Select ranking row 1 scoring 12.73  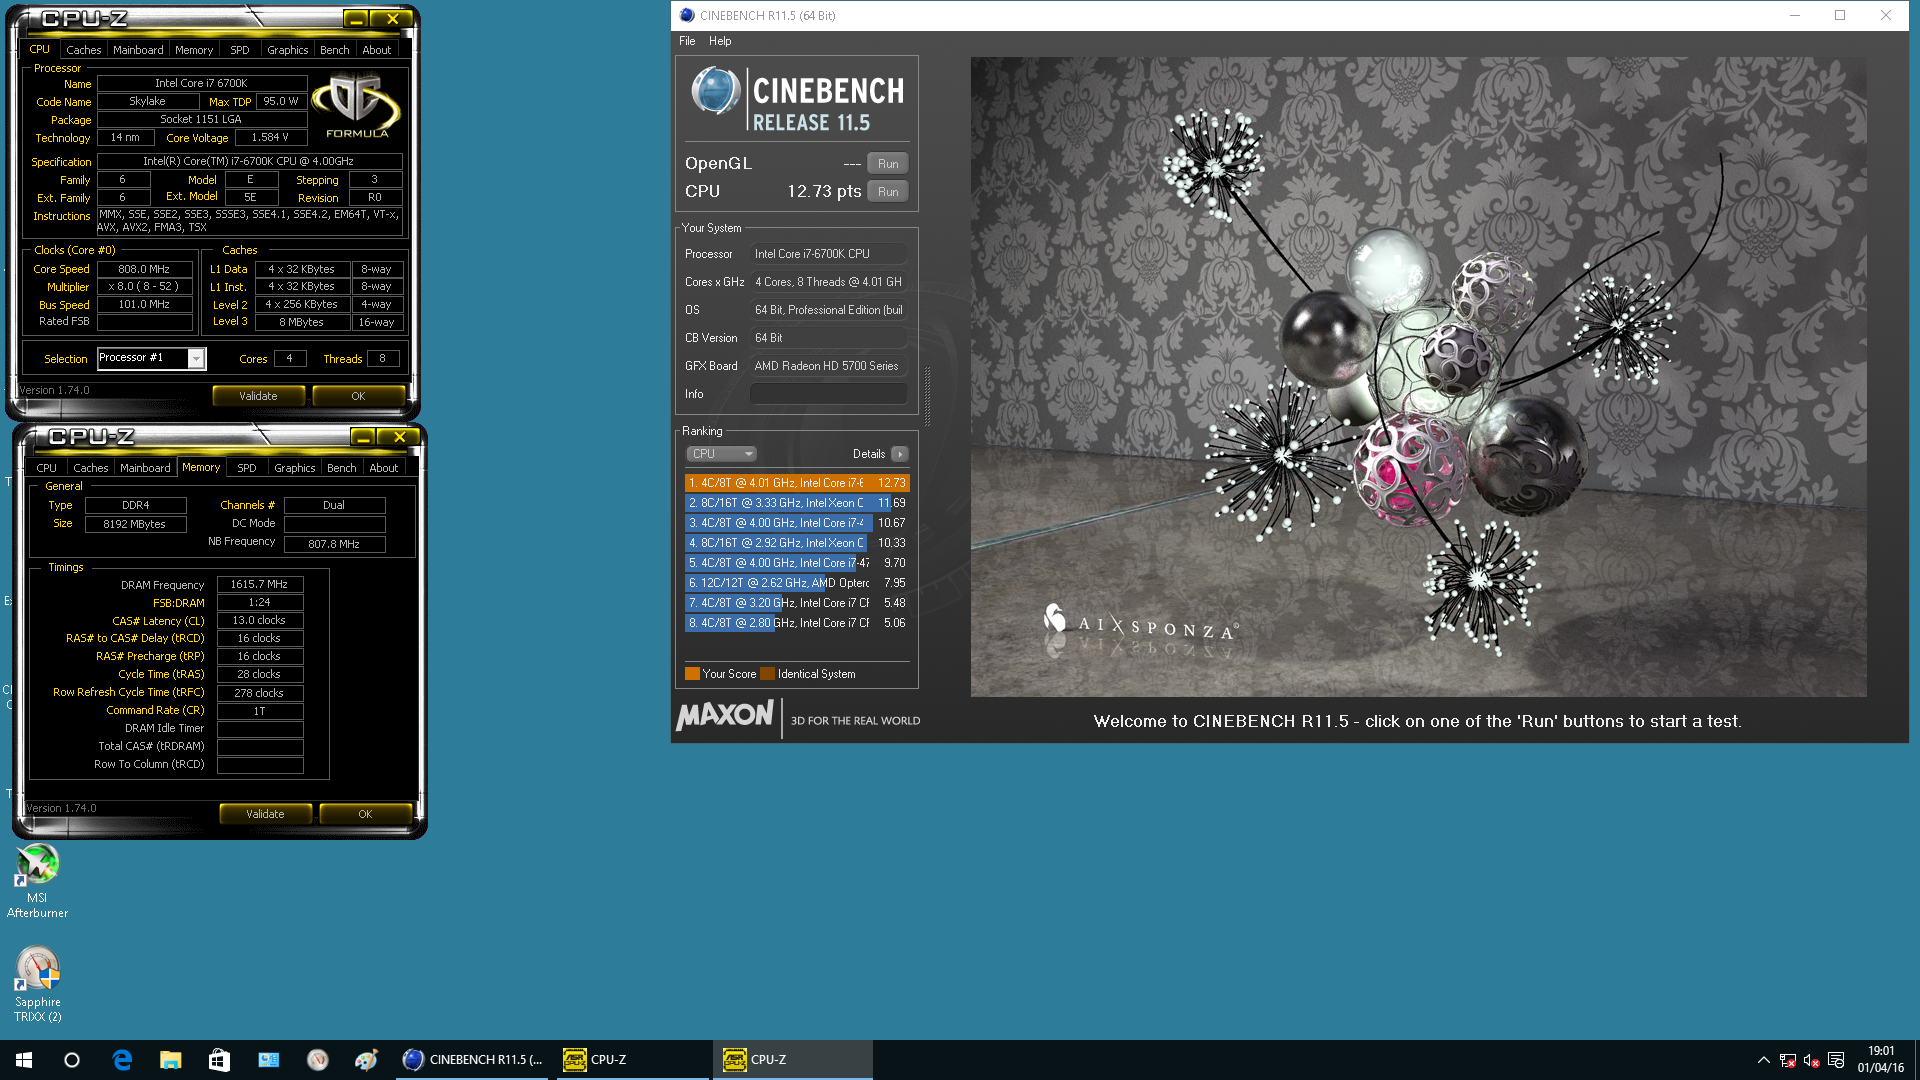(797, 483)
